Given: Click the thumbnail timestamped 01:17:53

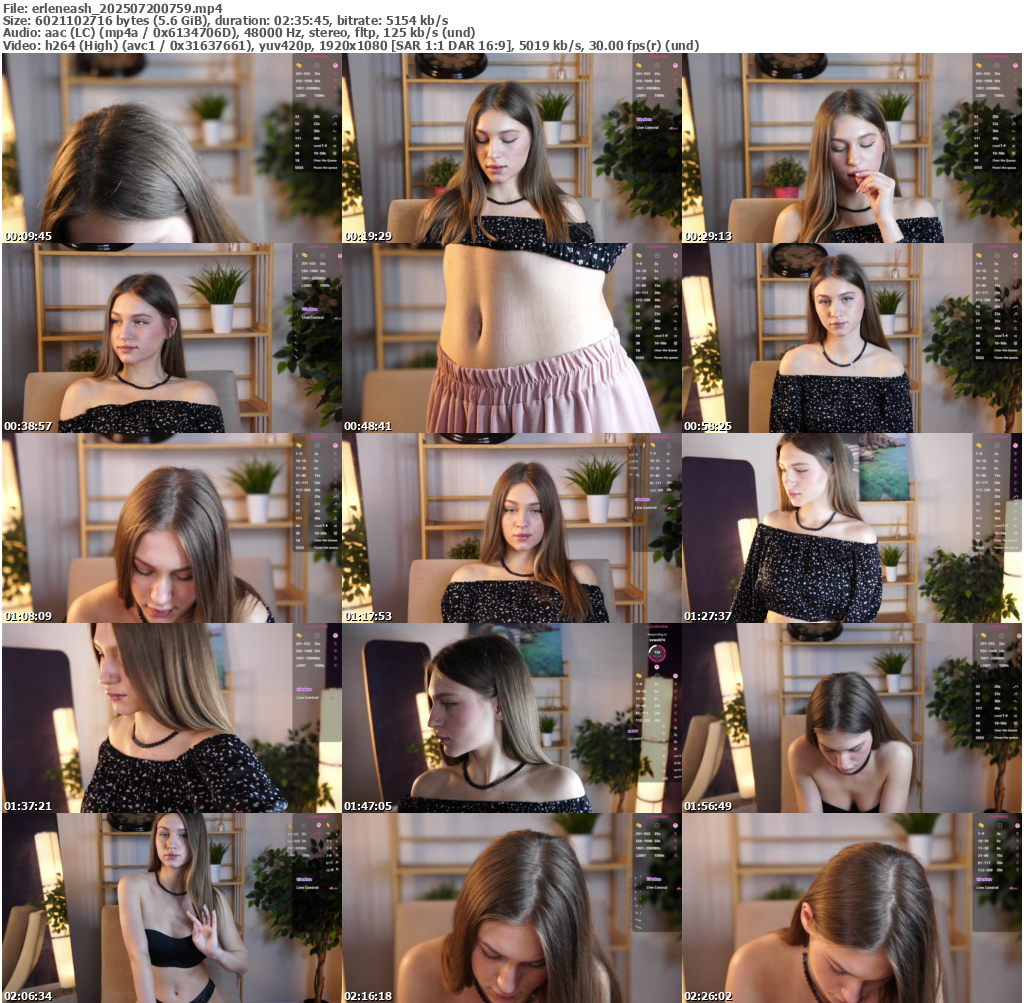Looking at the screenshot, I should 512,528.
